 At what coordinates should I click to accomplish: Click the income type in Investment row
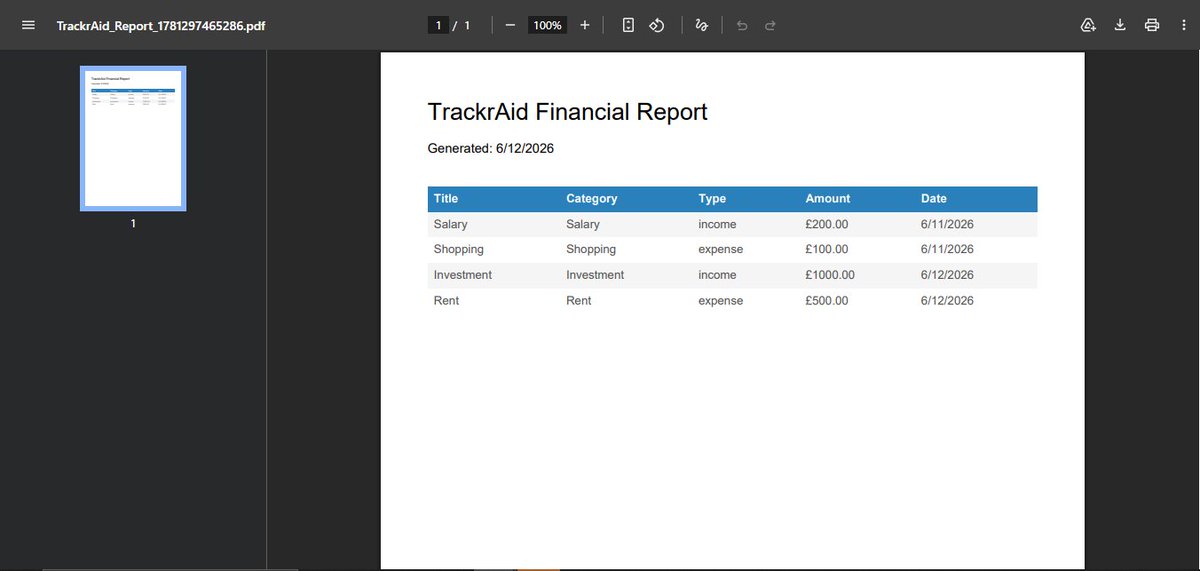(x=717, y=275)
